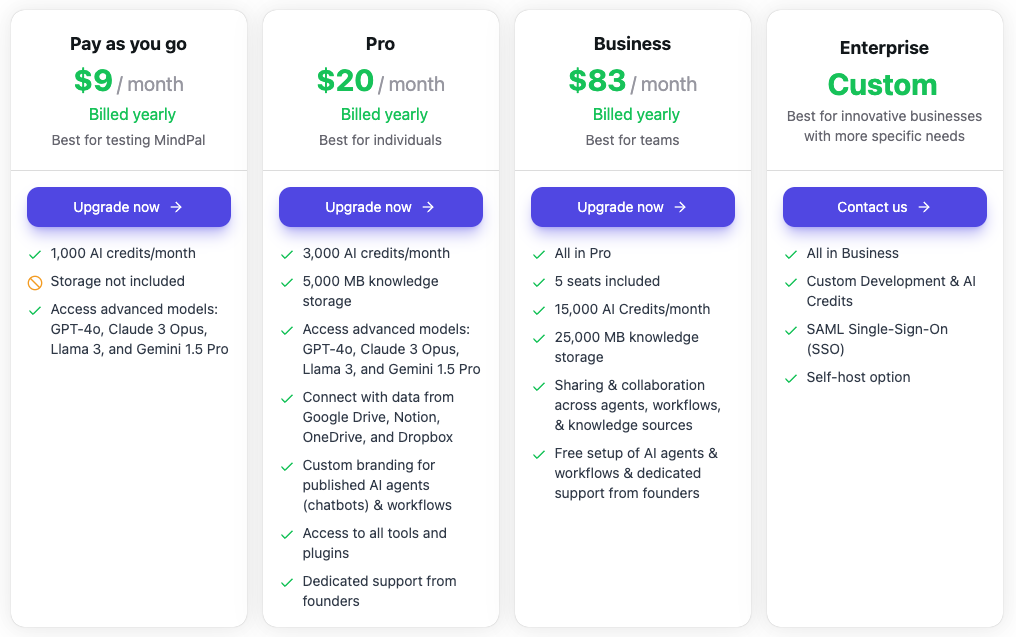This screenshot has height=637, width=1016.
Task: Contact us about the Enterprise plan
Action: [885, 207]
